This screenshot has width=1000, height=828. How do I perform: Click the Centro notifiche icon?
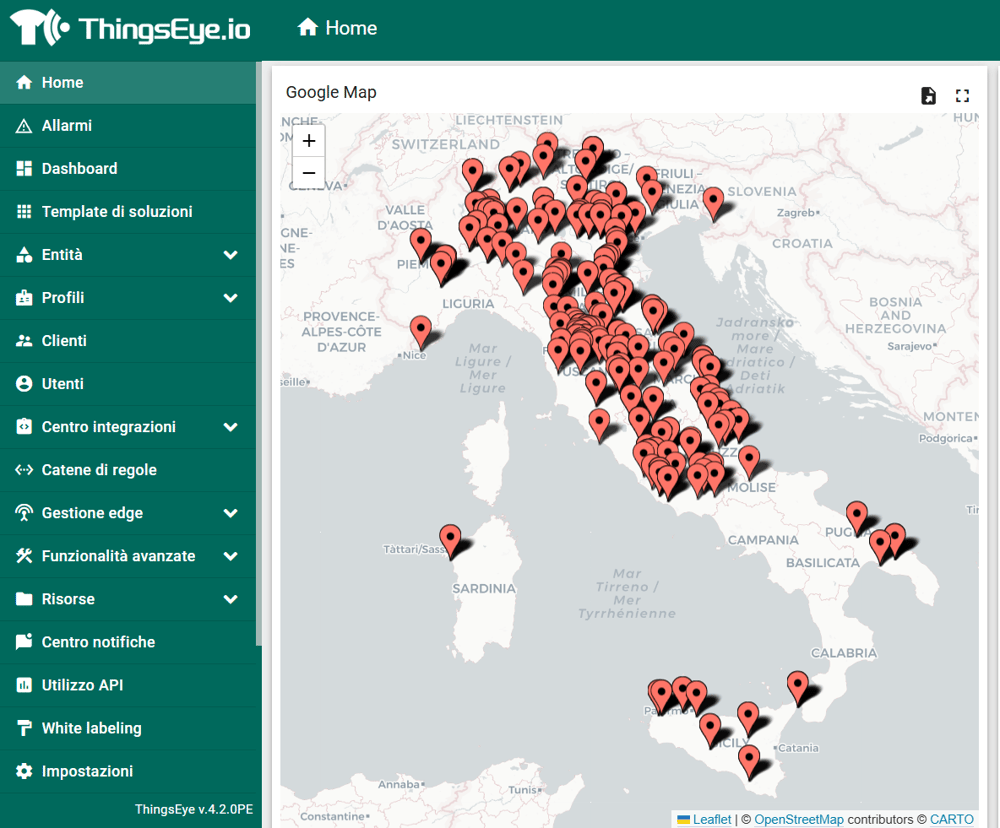pos(25,642)
